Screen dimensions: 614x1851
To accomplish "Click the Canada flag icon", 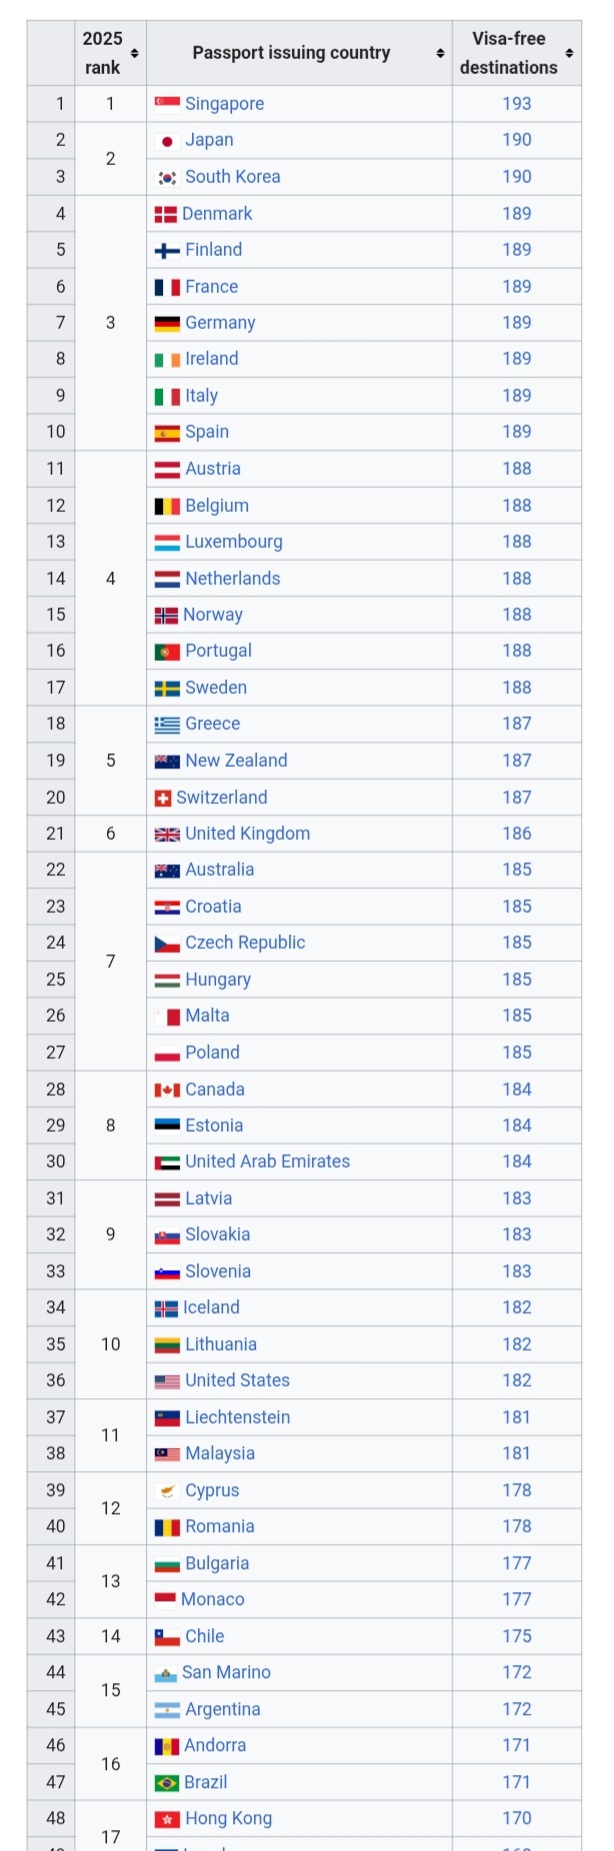I will 167,1090.
